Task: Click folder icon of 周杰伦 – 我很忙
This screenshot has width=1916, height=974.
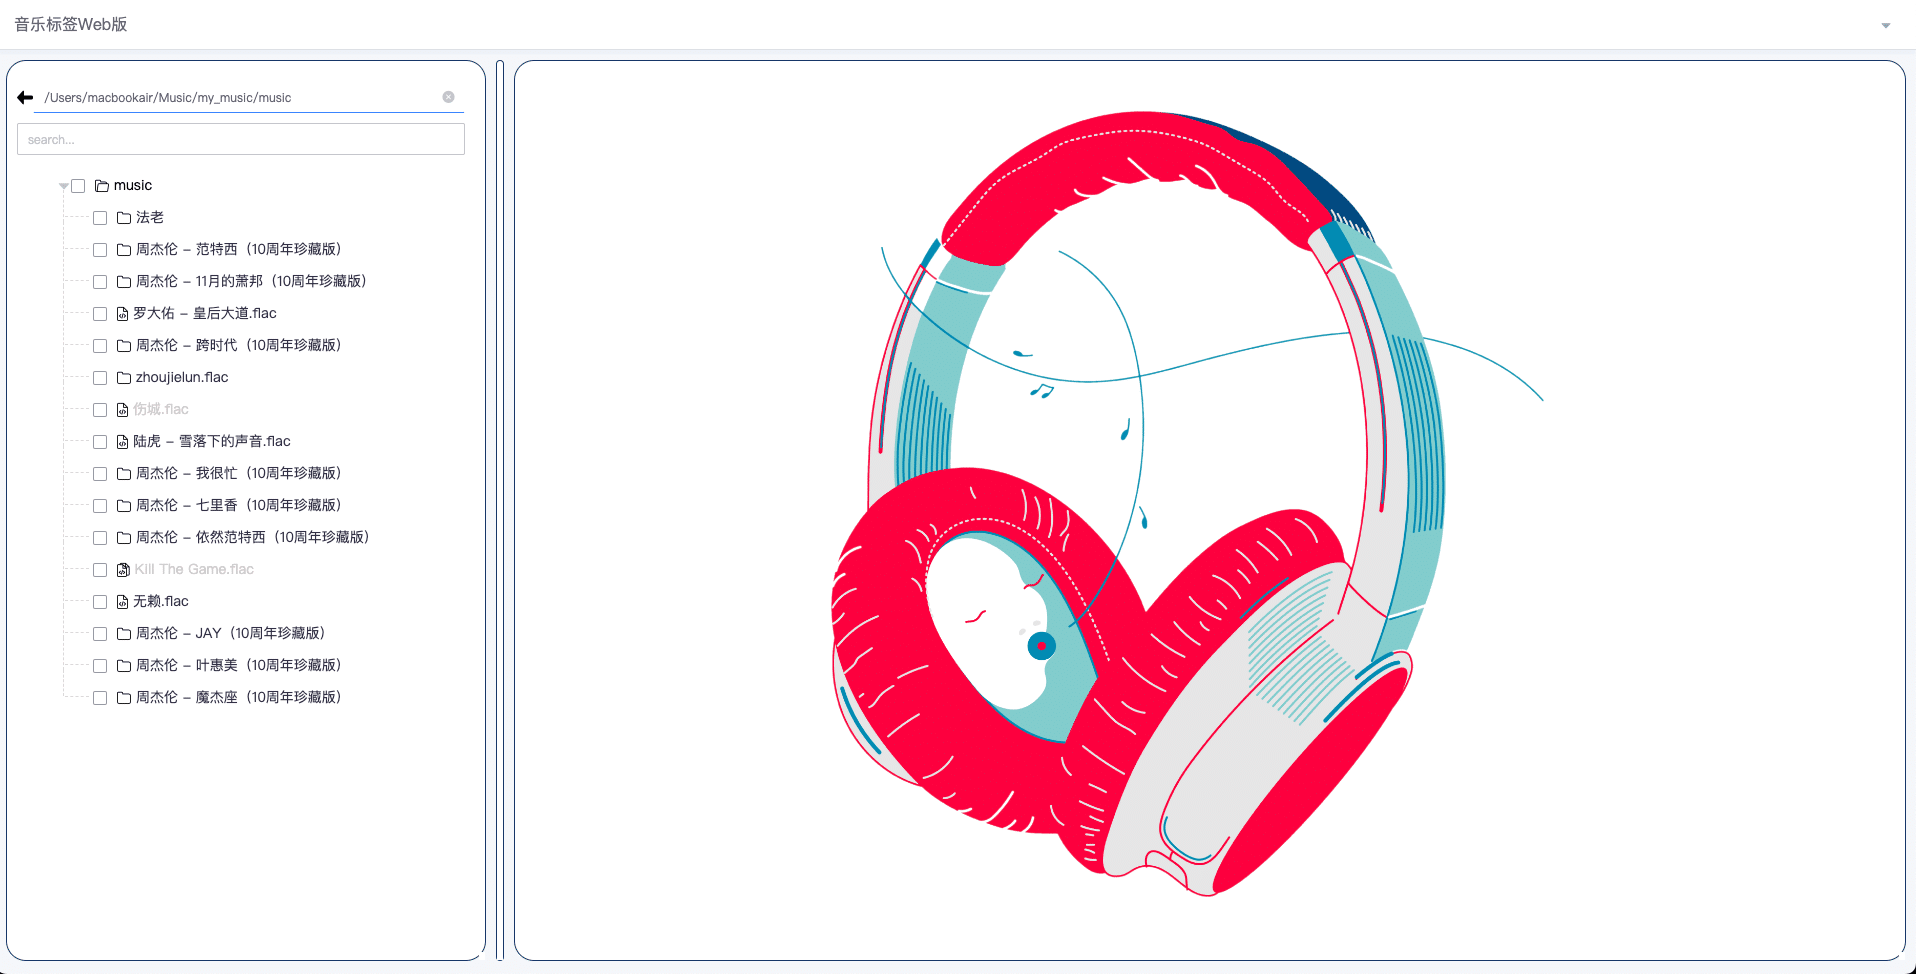Action: tap(124, 473)
